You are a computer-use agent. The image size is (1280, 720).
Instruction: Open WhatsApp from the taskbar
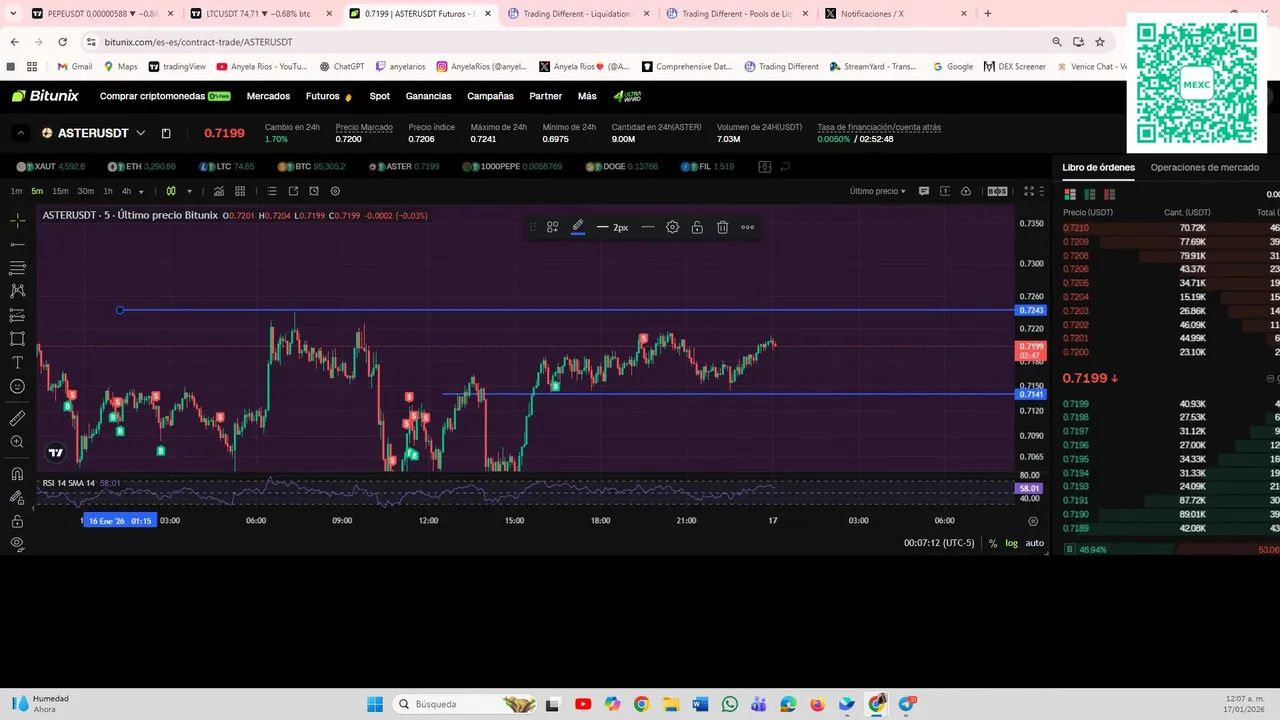pyautogui.click(x=729, y=704)
